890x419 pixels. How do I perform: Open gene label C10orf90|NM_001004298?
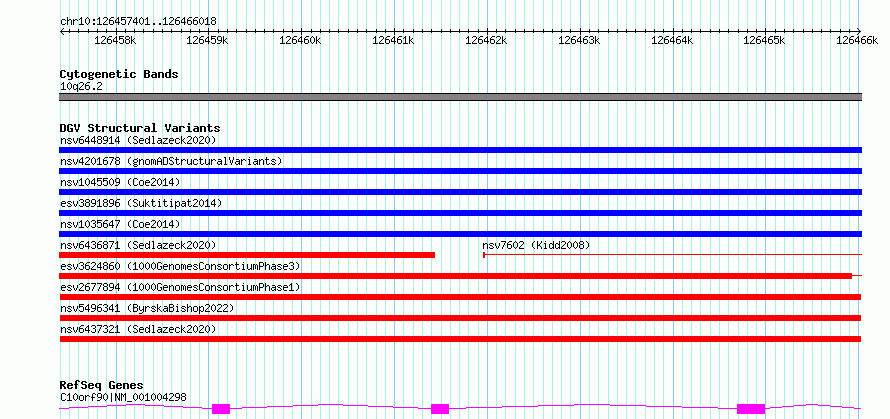pos(123,397)
